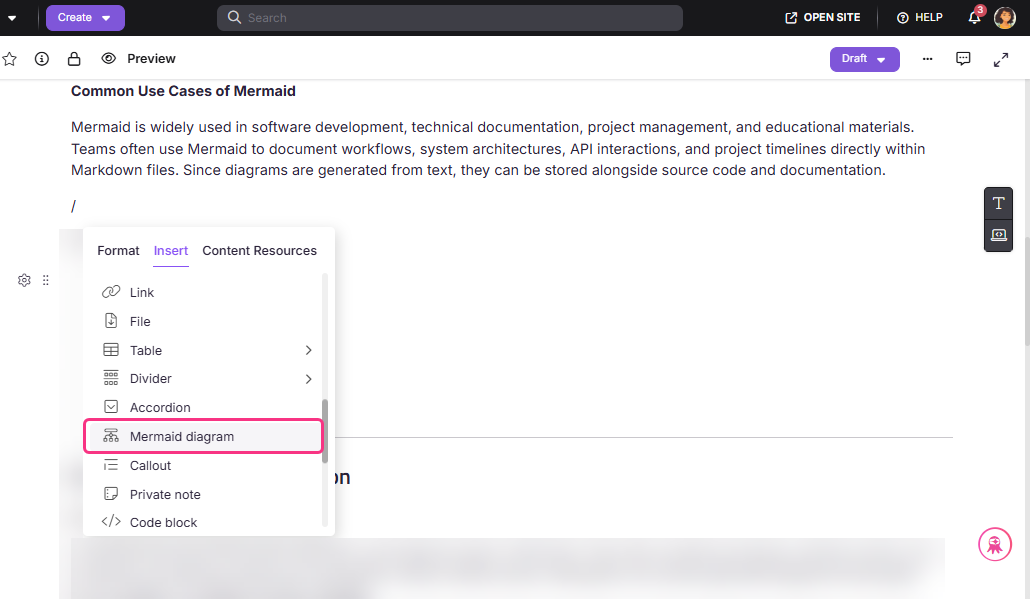Choose Link from insert menu
Screen dimensions: 1030x599
(204, 292)
